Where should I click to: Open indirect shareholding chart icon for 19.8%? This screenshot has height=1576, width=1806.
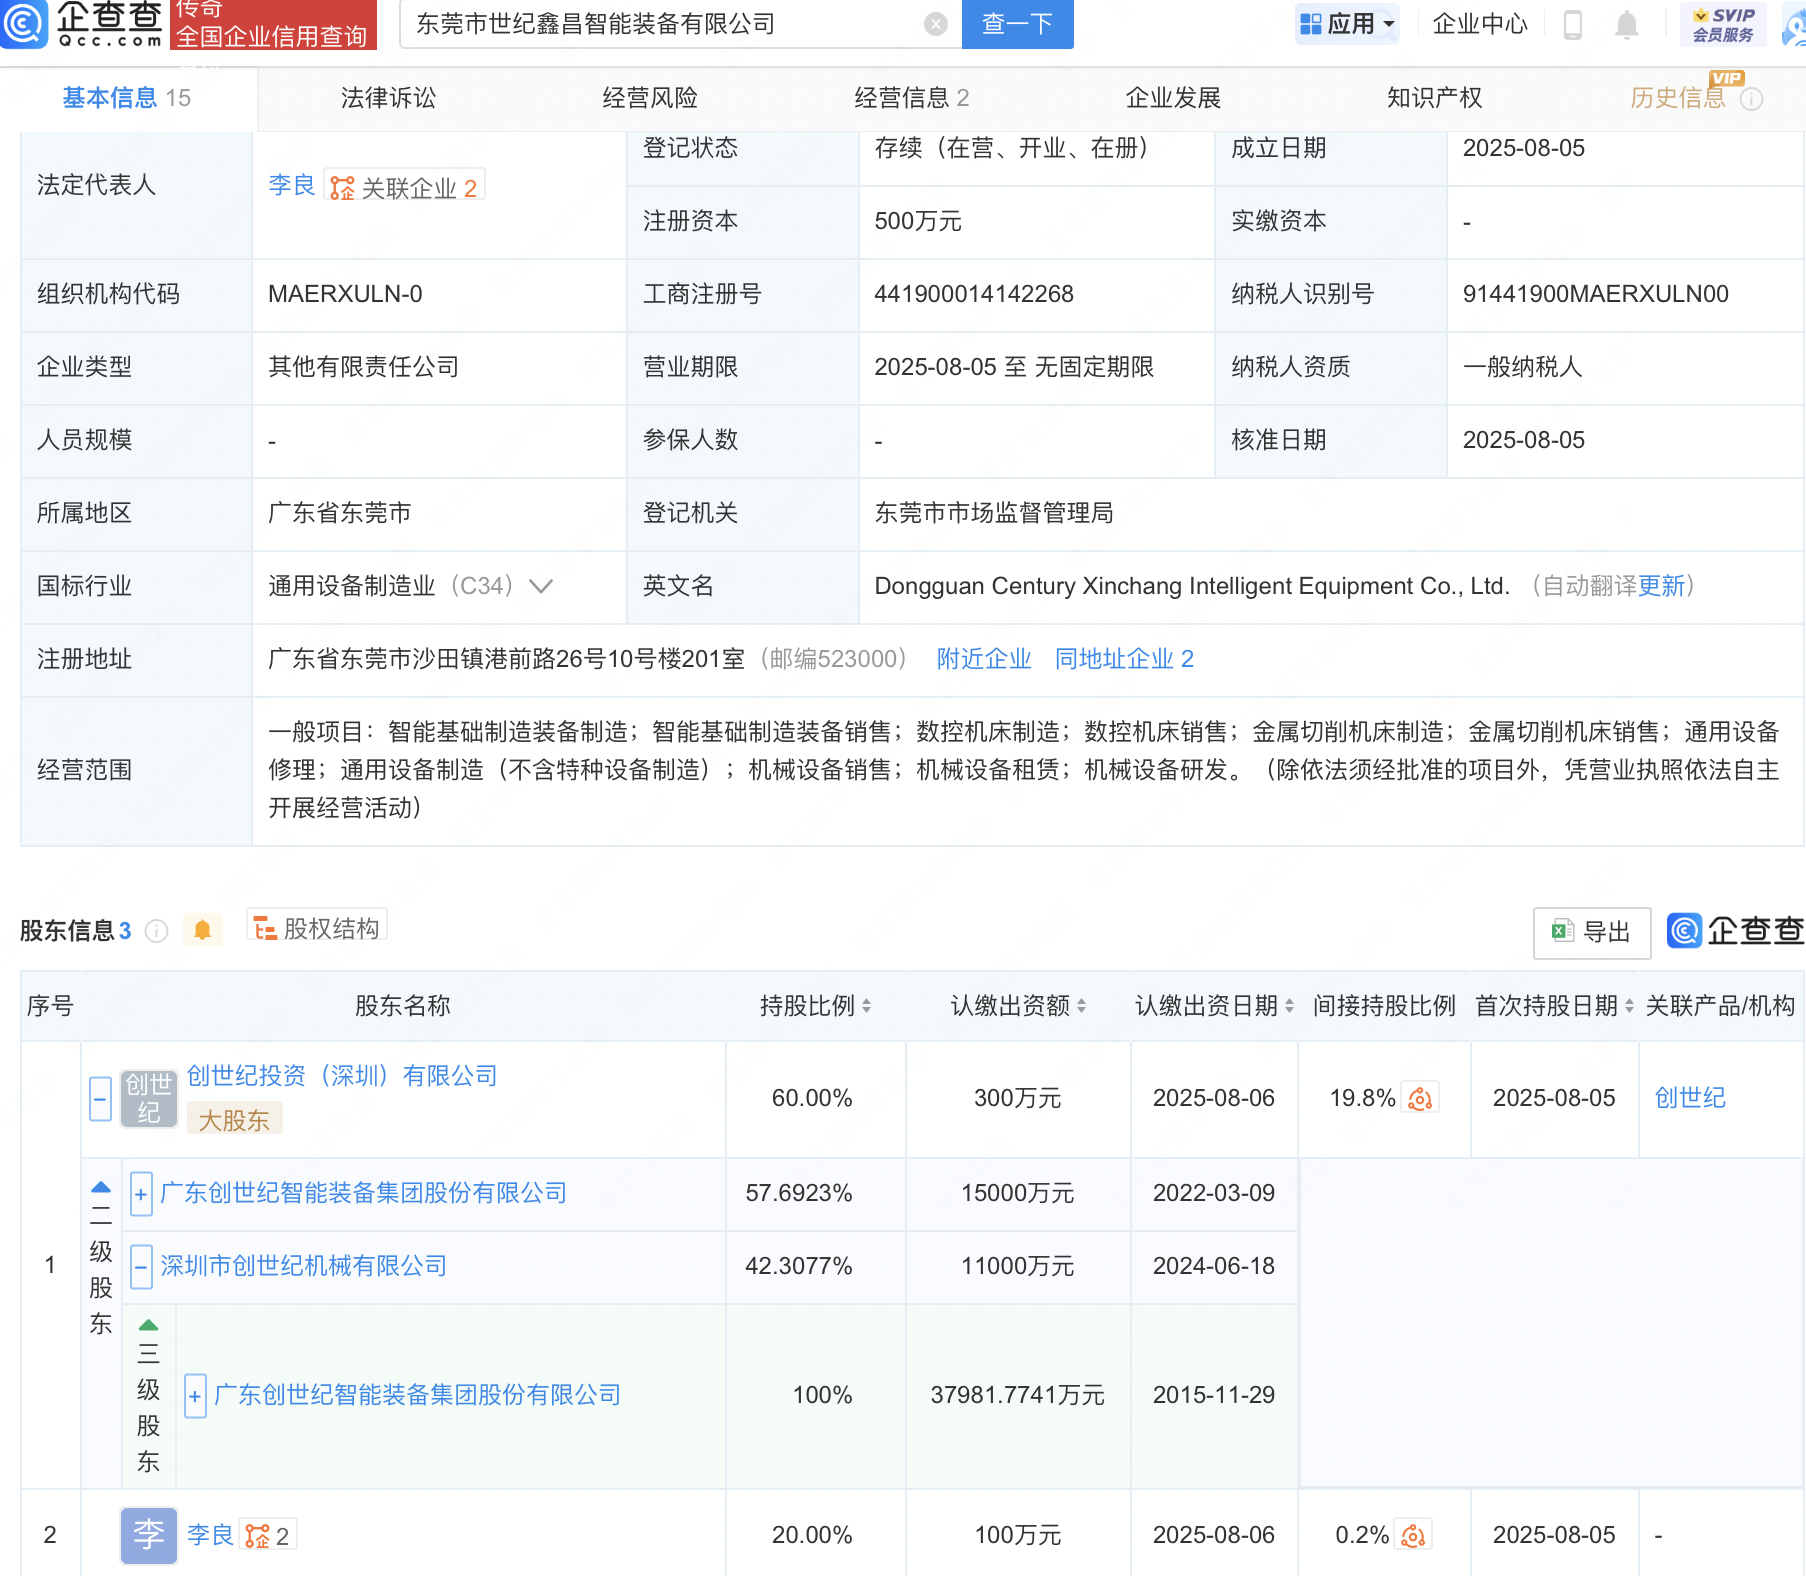pos(1420,1098)
